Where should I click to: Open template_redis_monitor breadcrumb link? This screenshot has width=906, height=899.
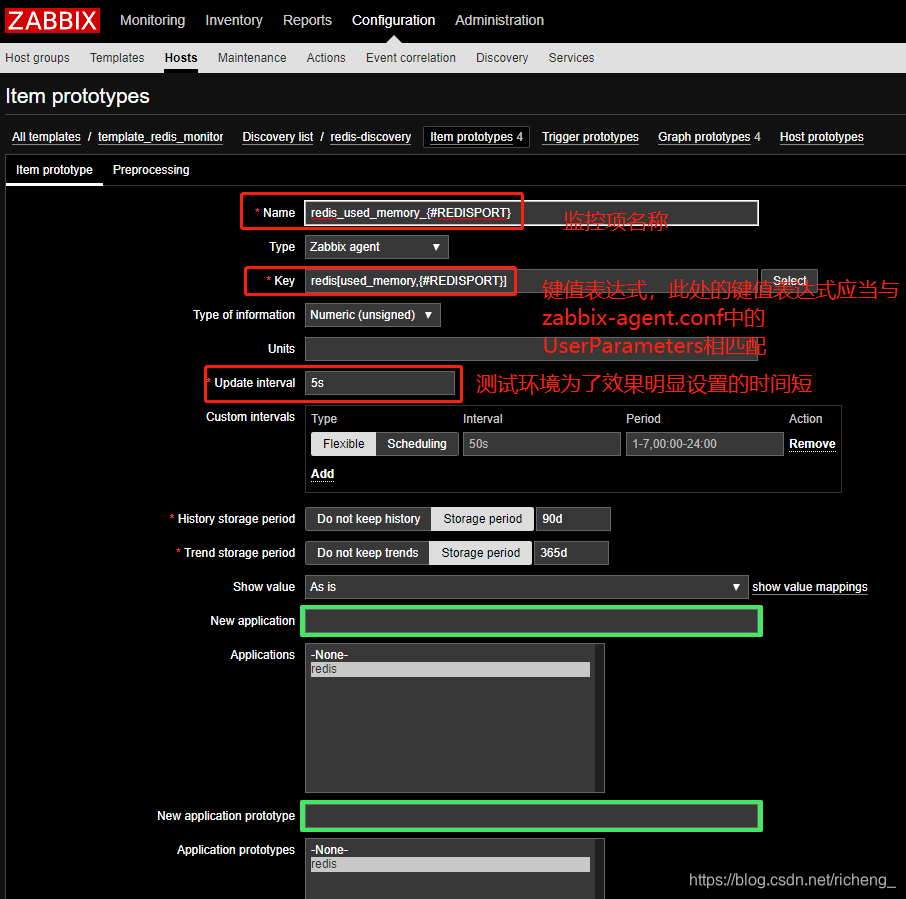tap(161, 137)
